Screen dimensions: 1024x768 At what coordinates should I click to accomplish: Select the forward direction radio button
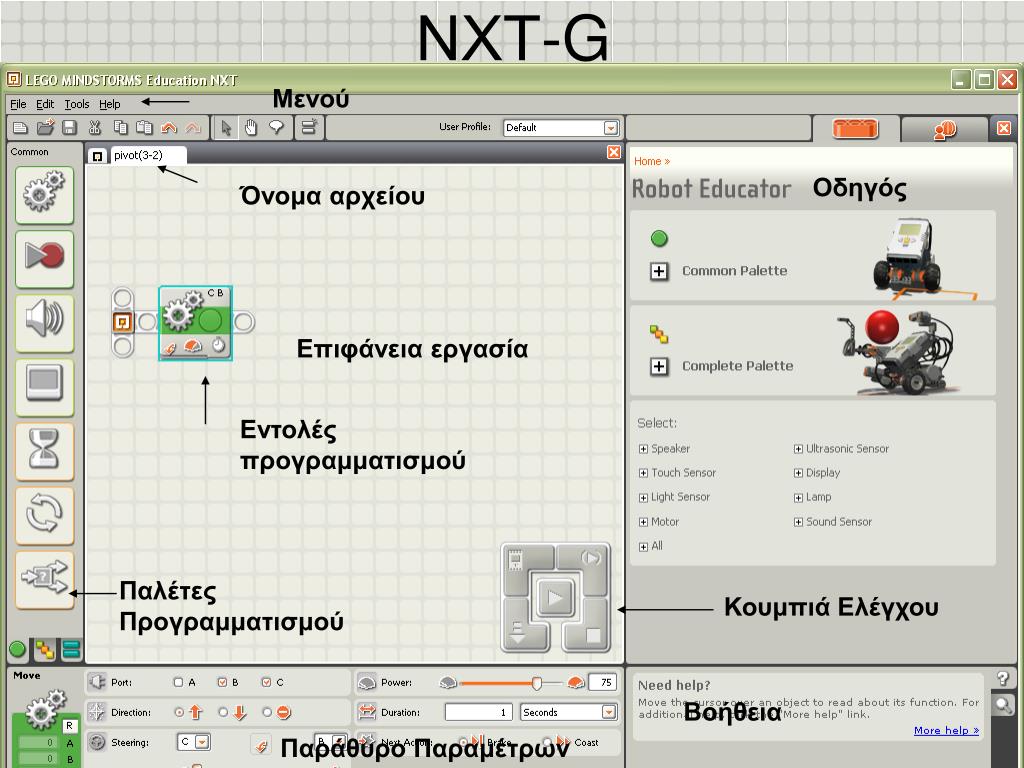point(179,712)
